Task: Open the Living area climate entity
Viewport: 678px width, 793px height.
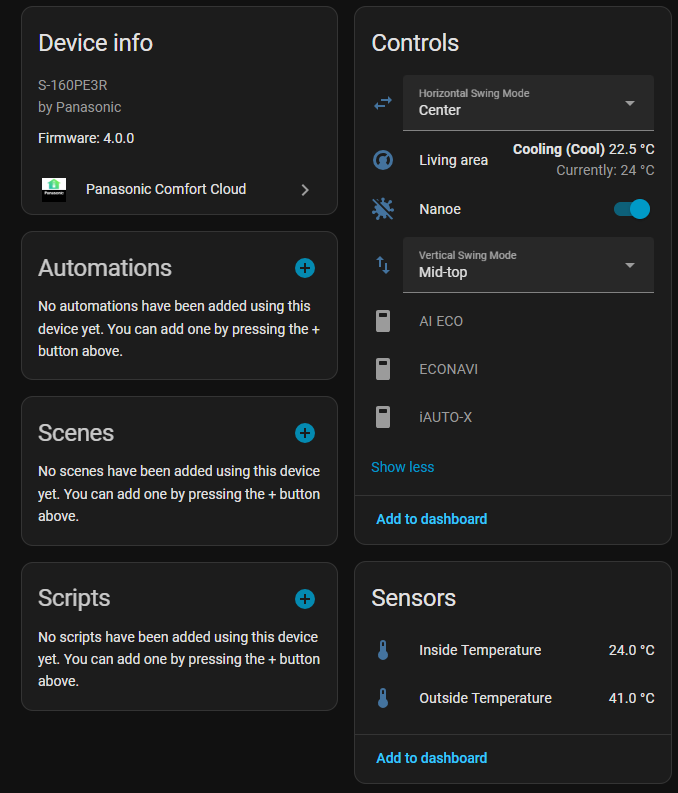Action: click(454, 160)
